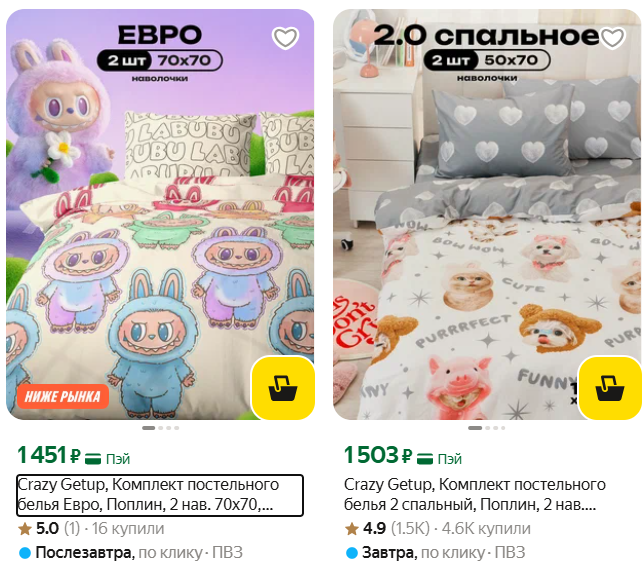The height and width of the screenshot is (567, 643).
Task: Add the 1503 ₽ bedding set to cart
Action: 609,388
